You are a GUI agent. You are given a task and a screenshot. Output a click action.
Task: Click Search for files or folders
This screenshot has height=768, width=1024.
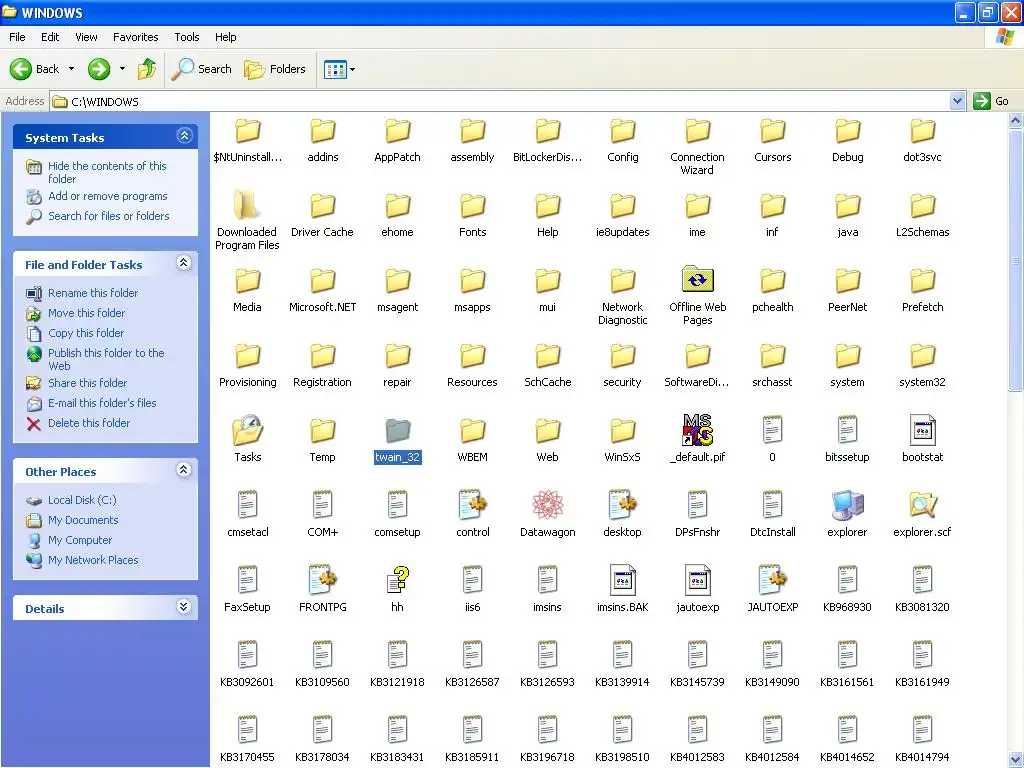(x=108, y=216)
